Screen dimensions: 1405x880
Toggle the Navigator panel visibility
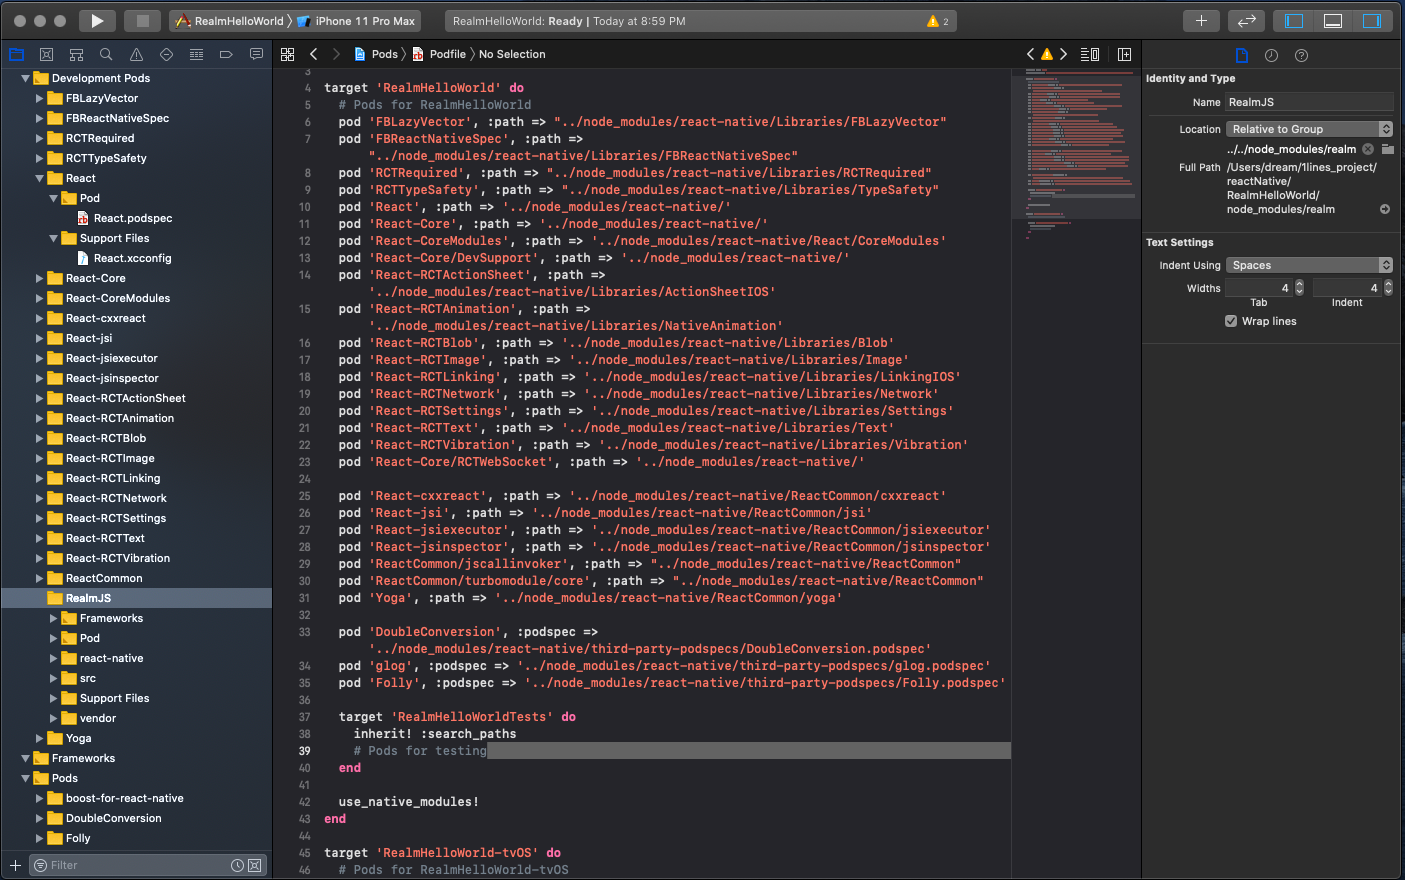[x=1294, y=20]
